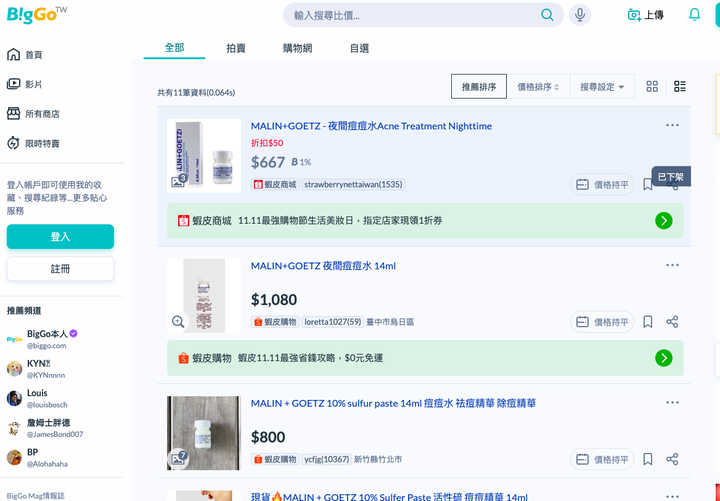The width and height of the screenshot is (720, 501).
Task: Focus the 輸入搜尋比價 search field
Action: click(x=413, y=15)
